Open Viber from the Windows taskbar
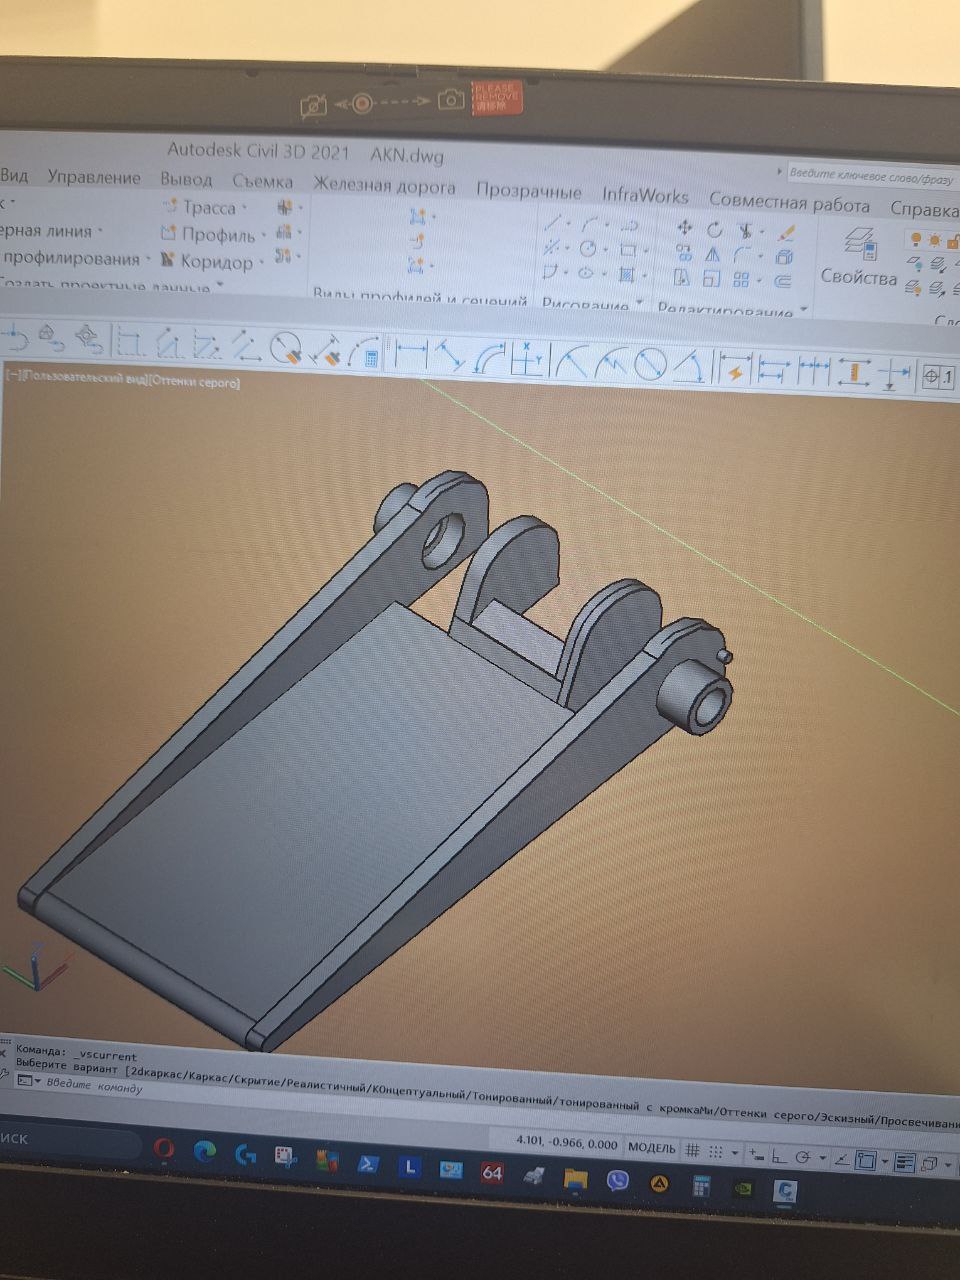Viewport: 960px width, 1280px height. (618, 1181)
